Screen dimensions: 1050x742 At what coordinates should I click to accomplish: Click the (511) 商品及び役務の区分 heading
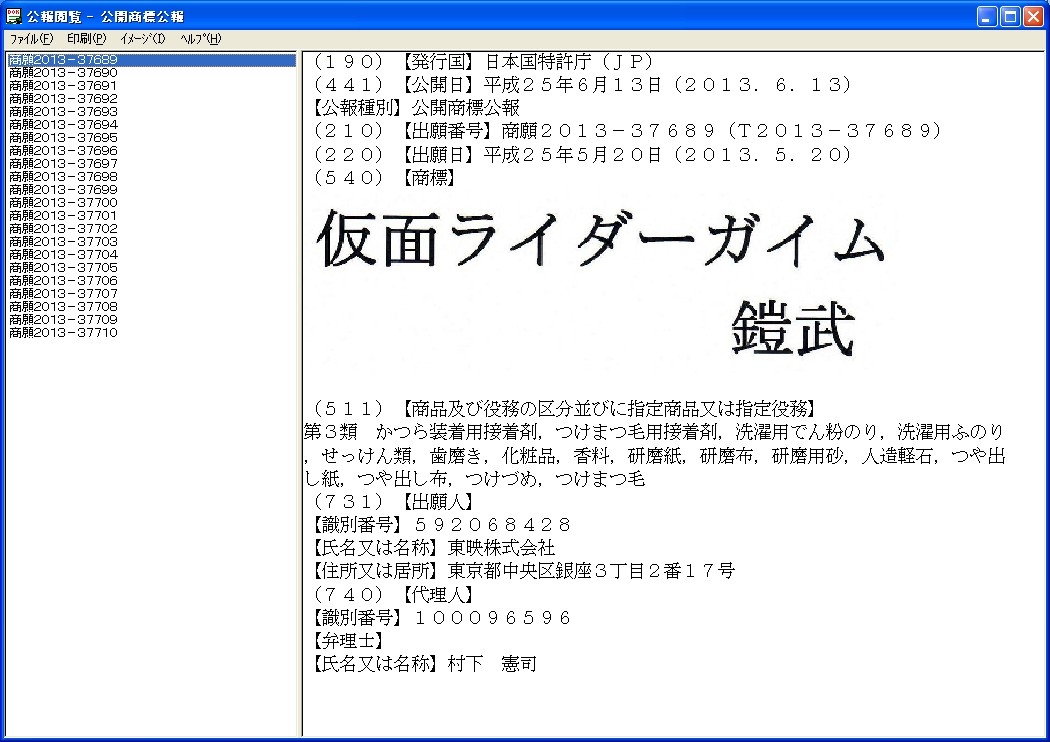[x=565, y=409]
